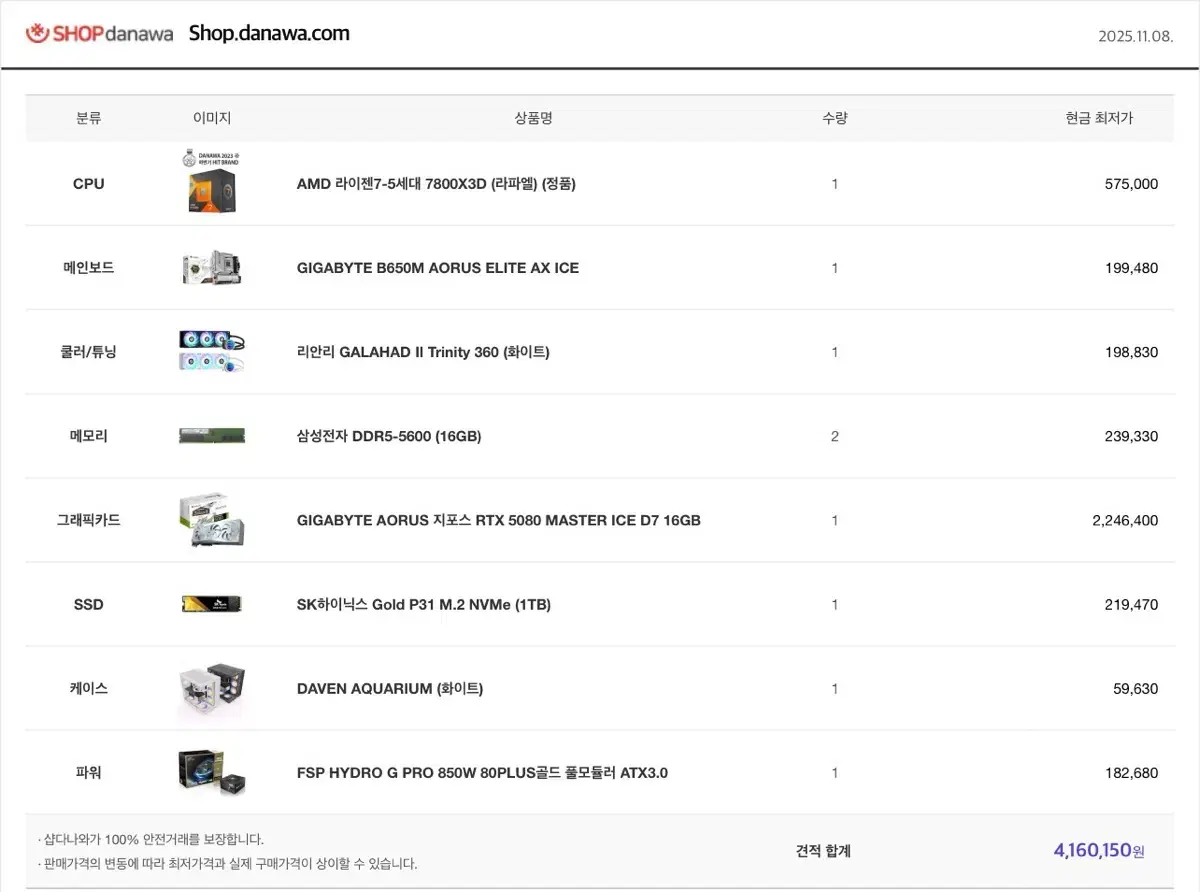1200x892 pixels.
Task: Open product DAVEN AQUARIUM (화이트)
Action: [390, 688]
